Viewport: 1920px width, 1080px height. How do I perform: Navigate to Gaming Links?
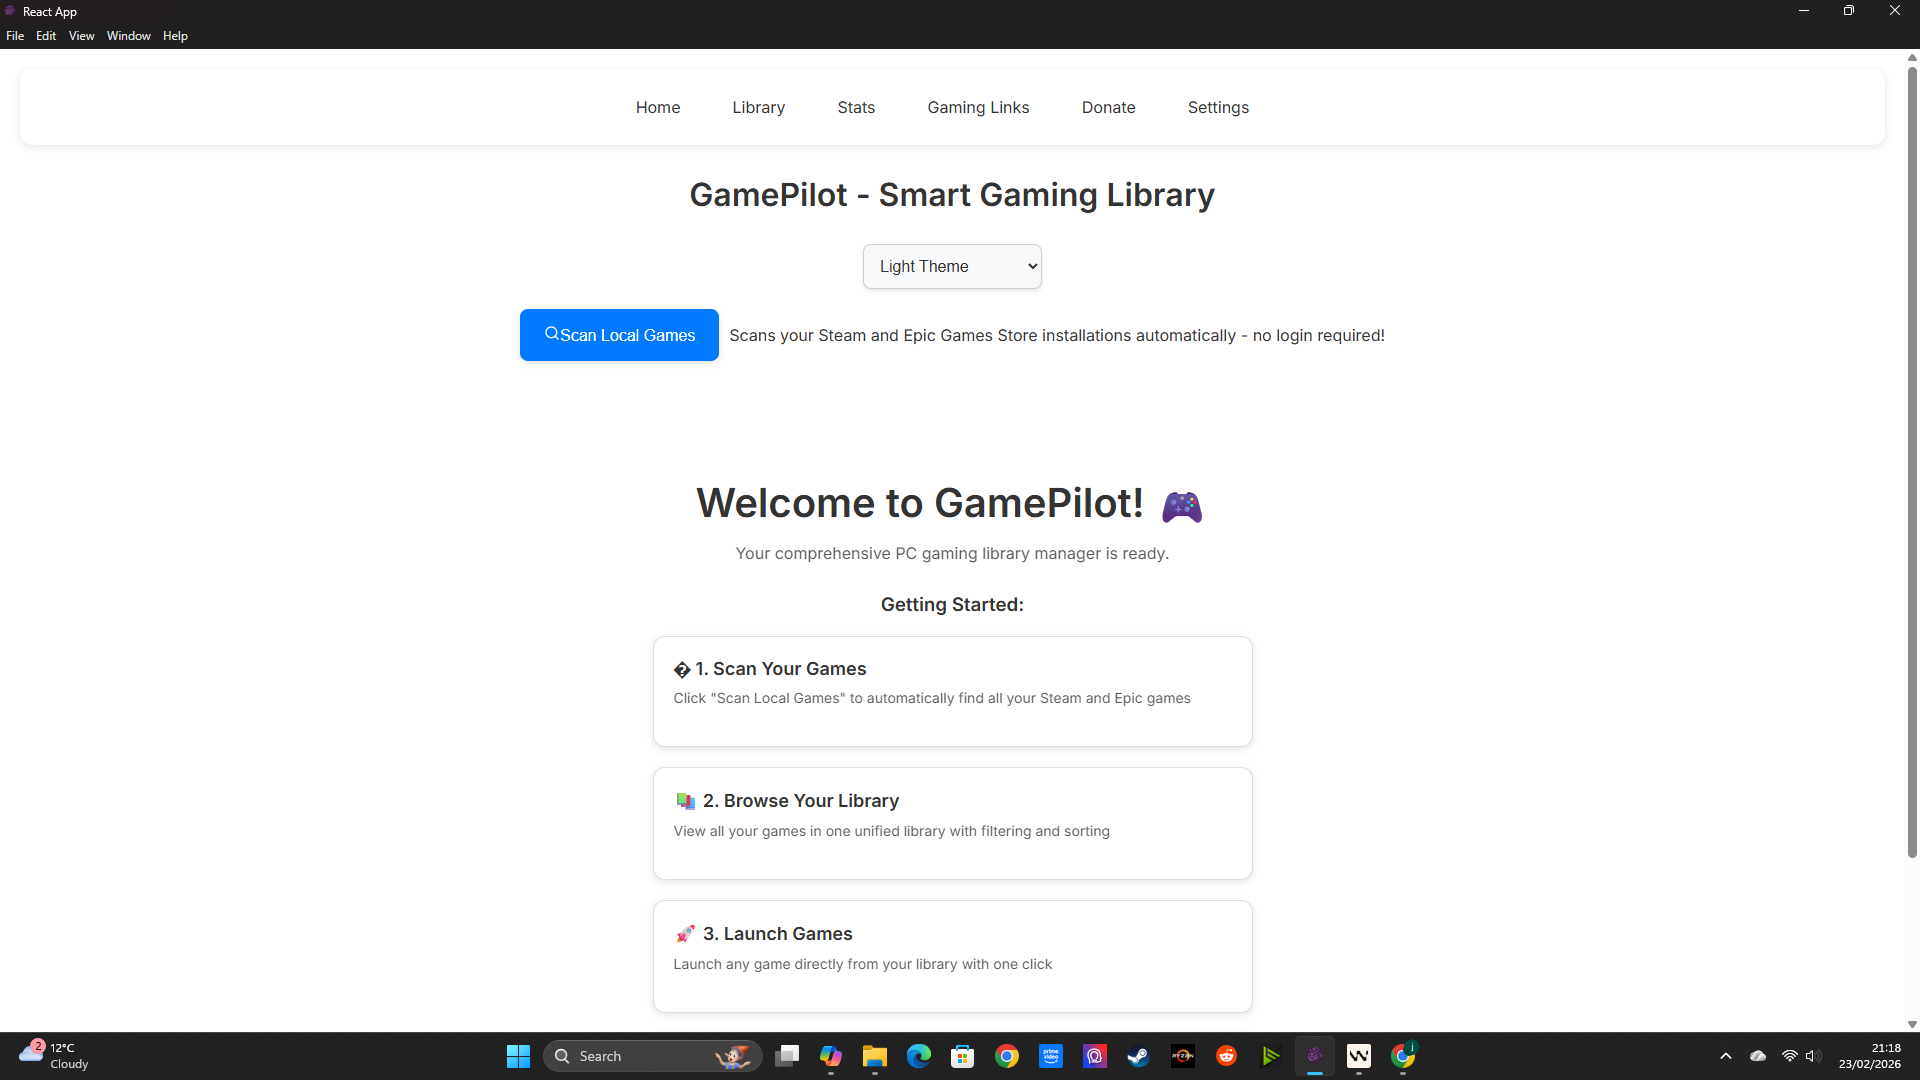(978, 107)
